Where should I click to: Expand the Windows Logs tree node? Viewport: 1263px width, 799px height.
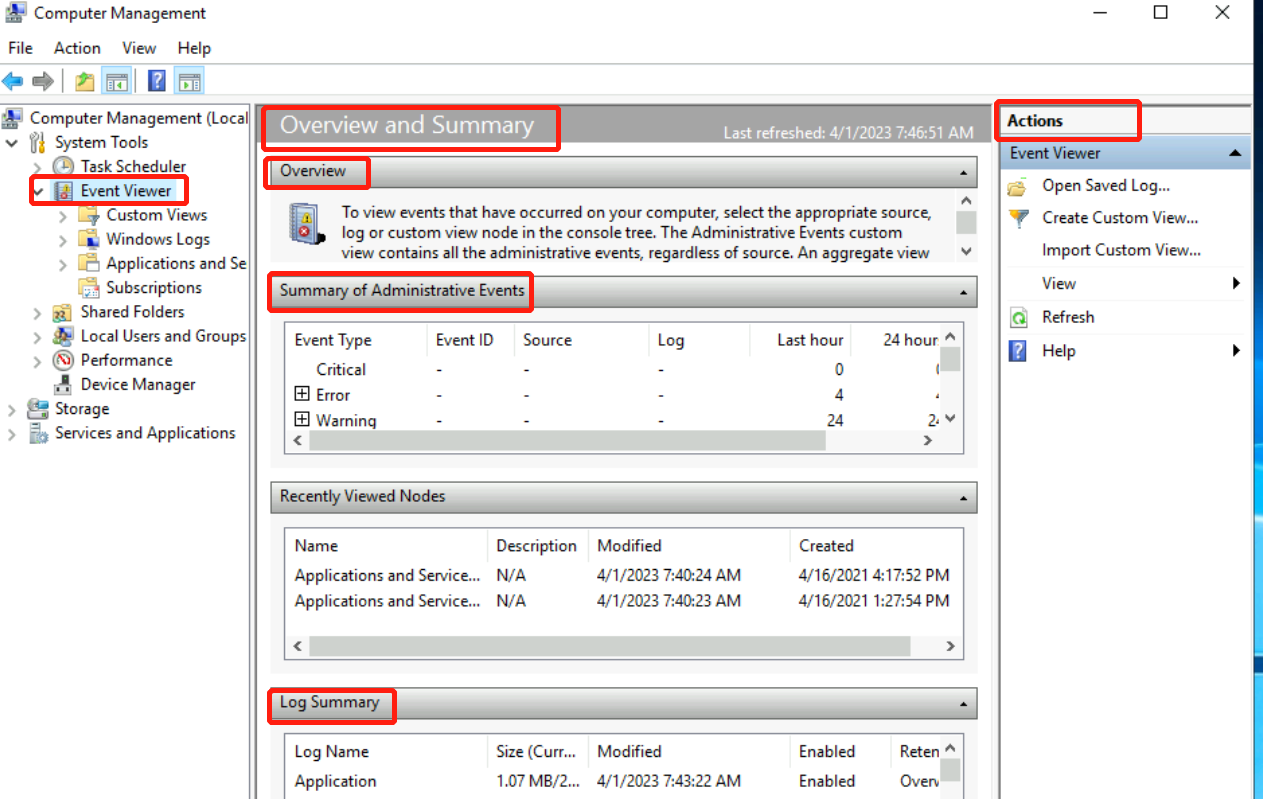tap(64, 240)
